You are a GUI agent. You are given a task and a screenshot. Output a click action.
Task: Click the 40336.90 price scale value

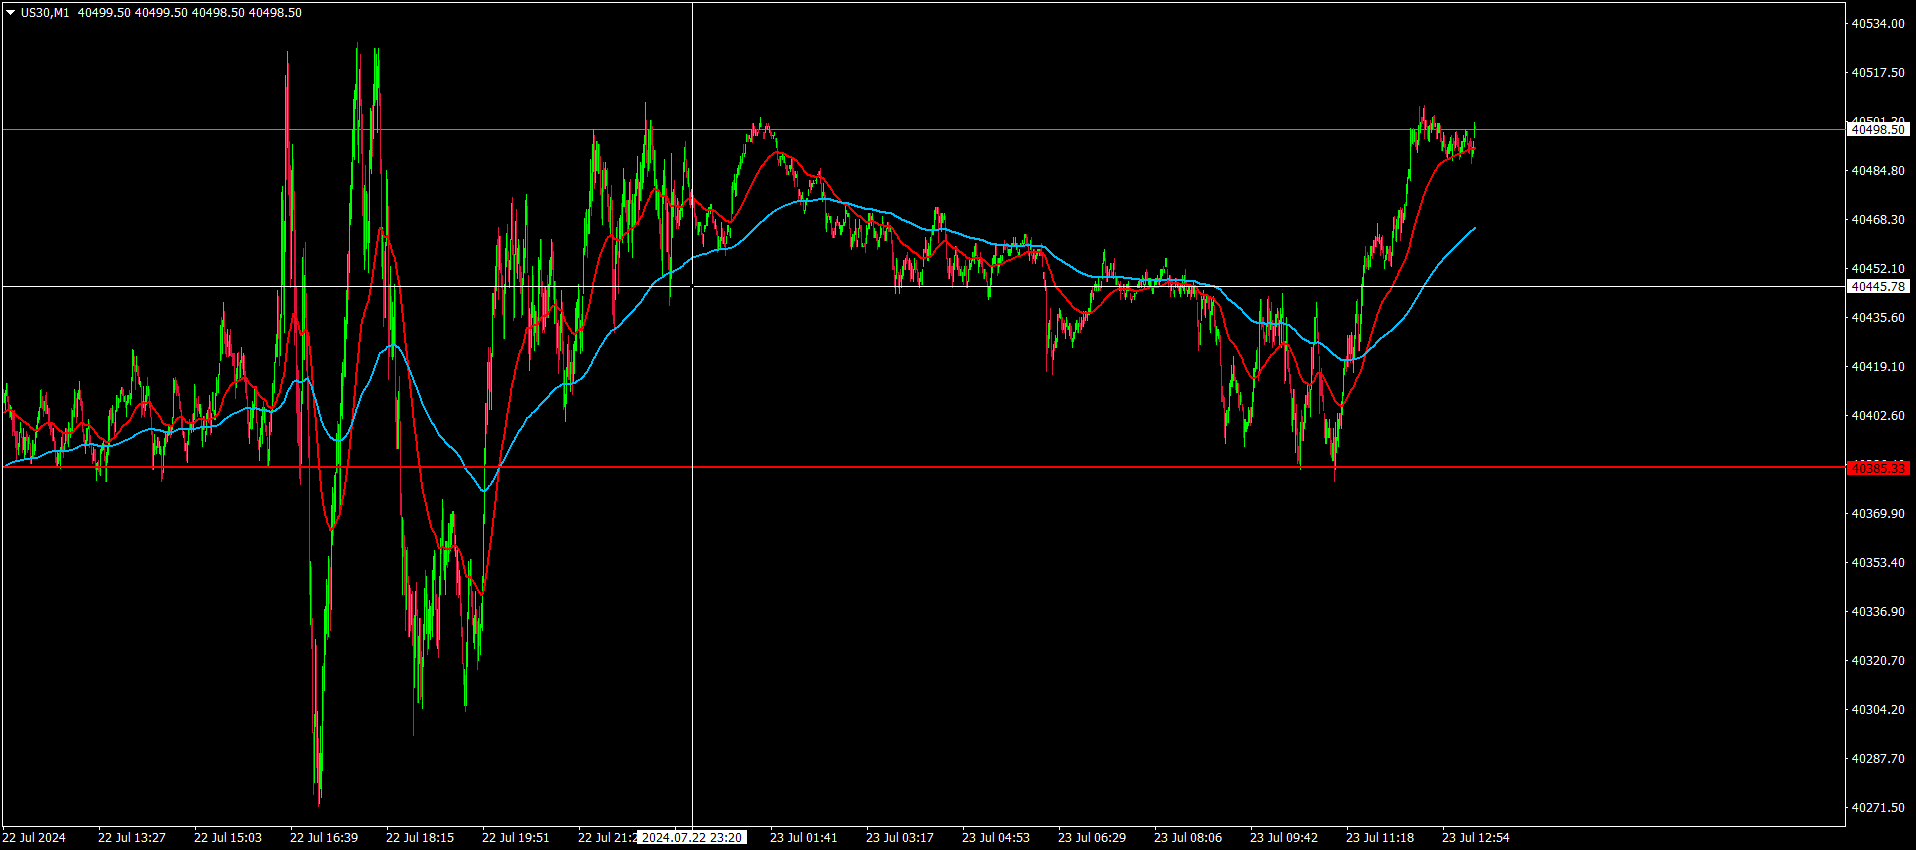[1878, 612]
